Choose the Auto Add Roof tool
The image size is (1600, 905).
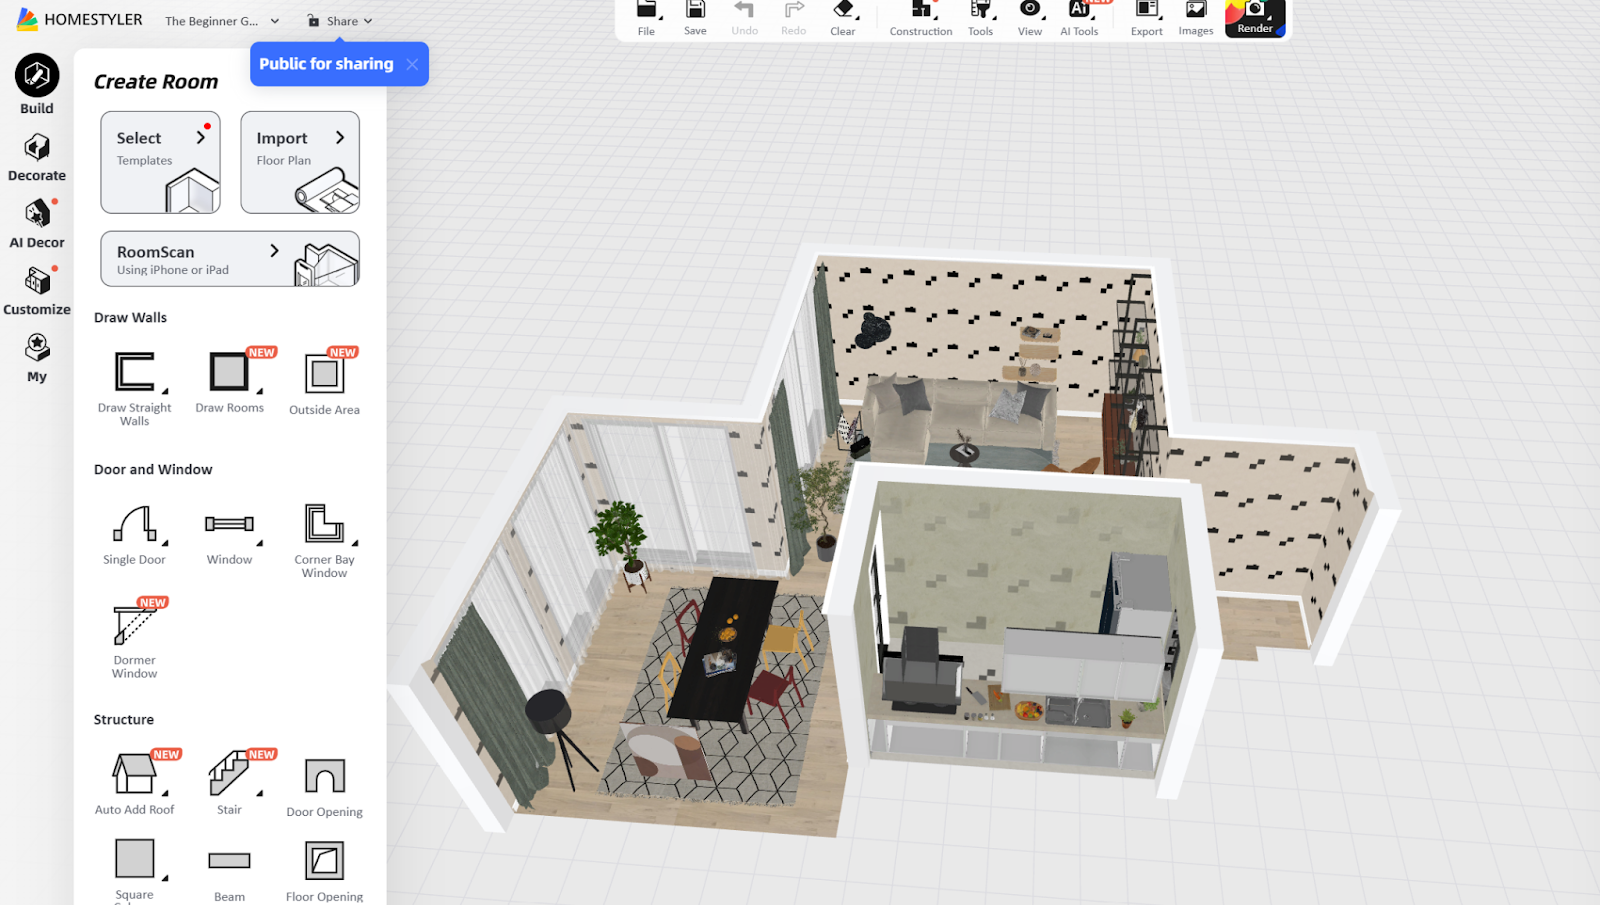[x=135, y=784]
